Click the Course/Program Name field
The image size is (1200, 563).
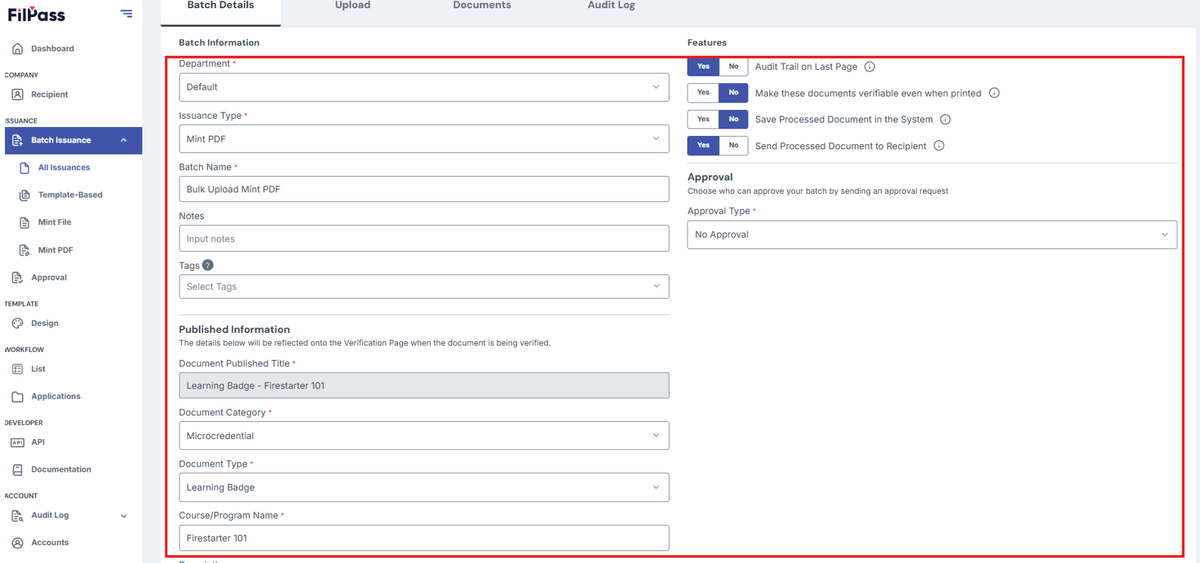coord(424,538)
